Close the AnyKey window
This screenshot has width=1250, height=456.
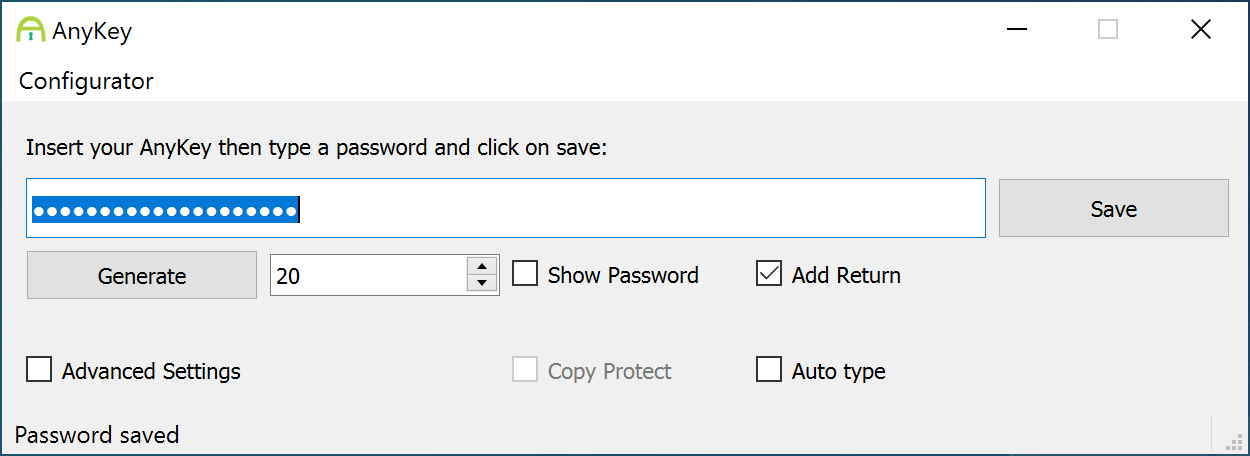1201,30
